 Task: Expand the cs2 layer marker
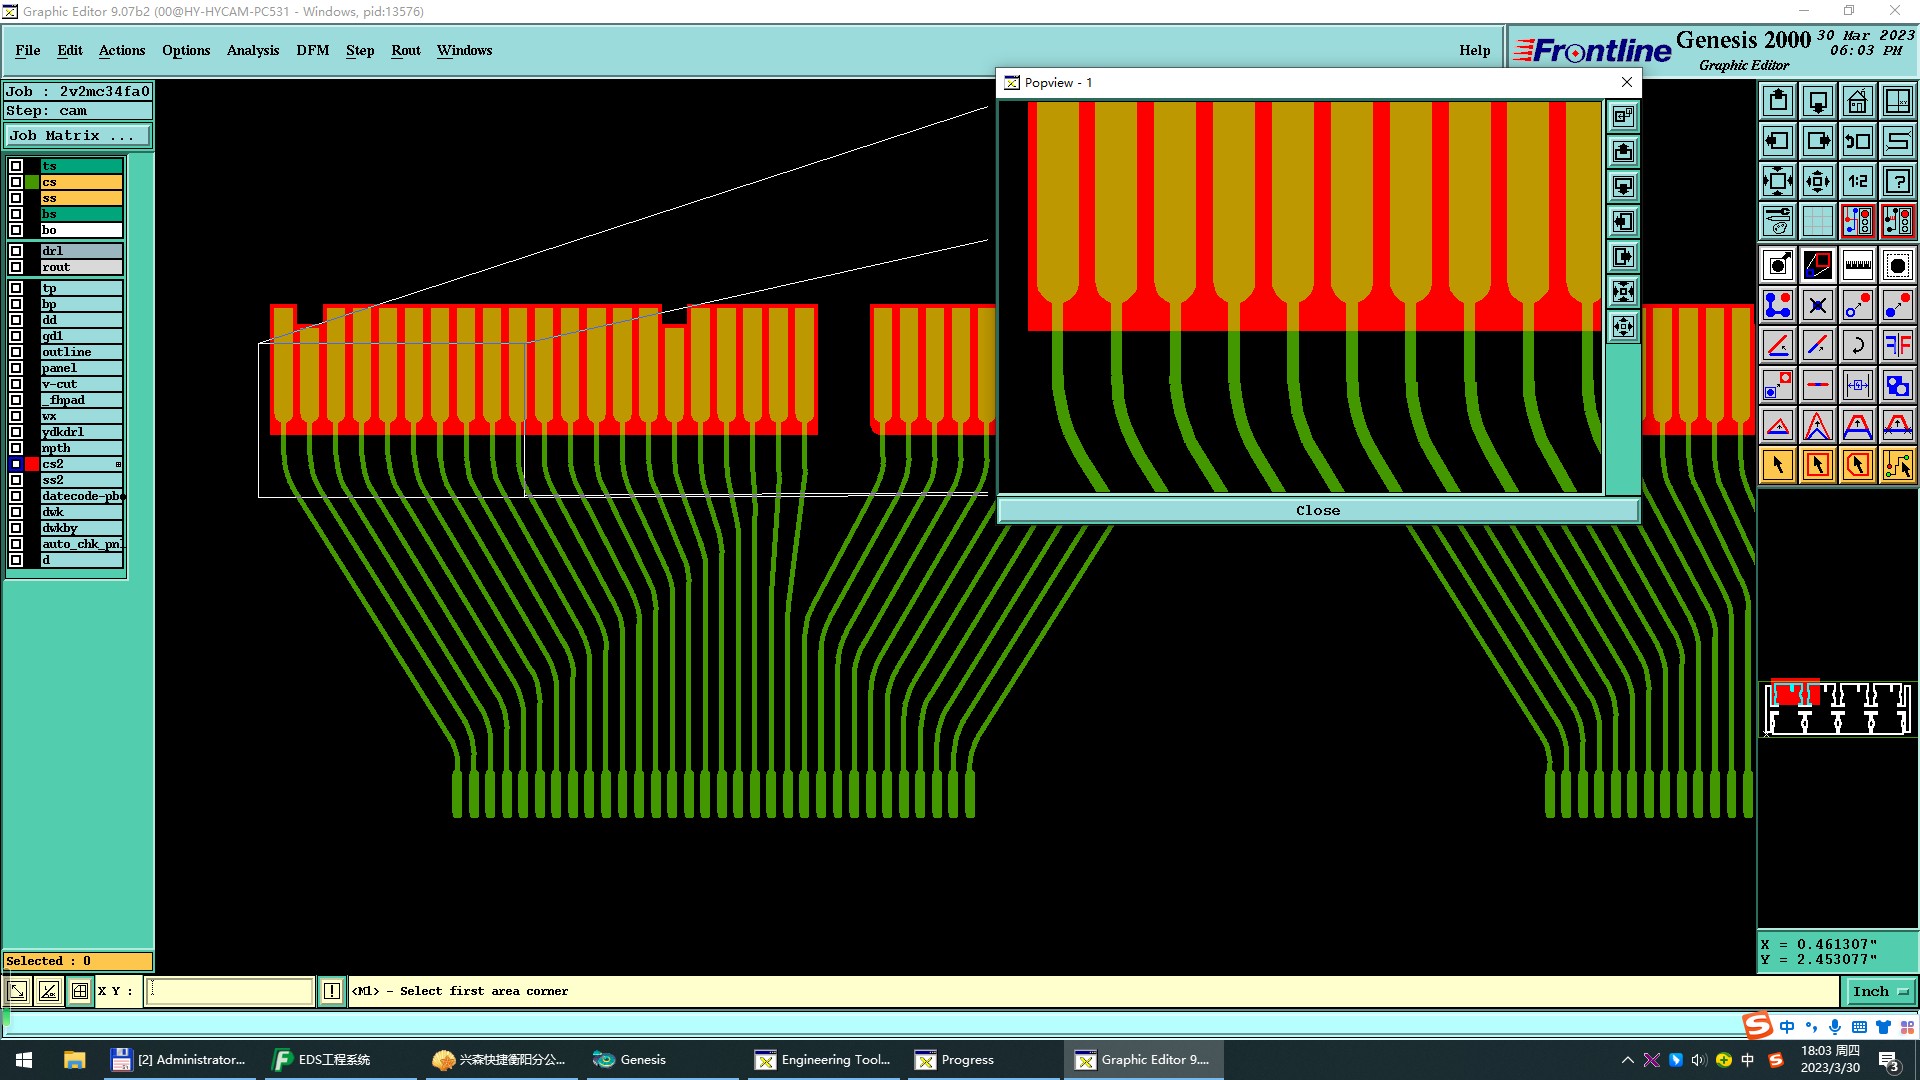pyautogui.click(x=118, y=464)
